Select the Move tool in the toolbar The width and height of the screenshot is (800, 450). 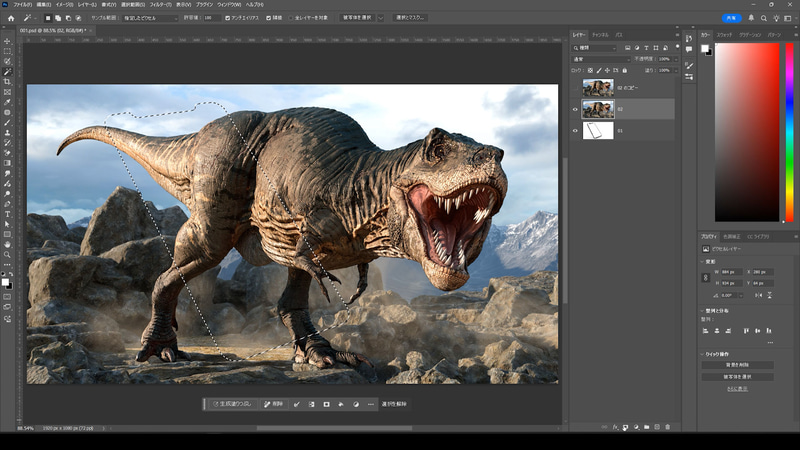(7, 40)
